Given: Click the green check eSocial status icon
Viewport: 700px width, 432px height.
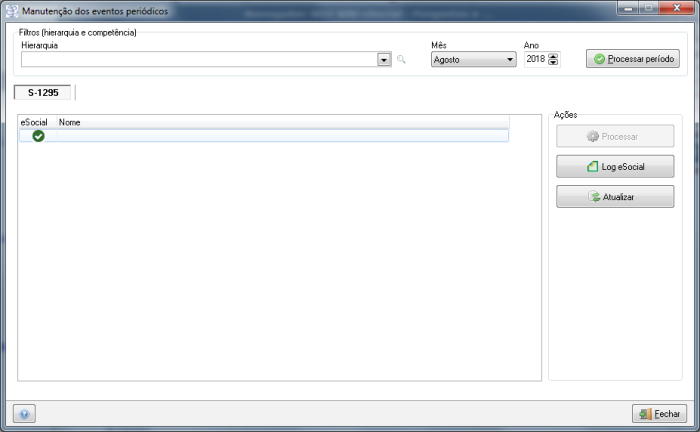Looking at the screenshot, I should 38,136.
